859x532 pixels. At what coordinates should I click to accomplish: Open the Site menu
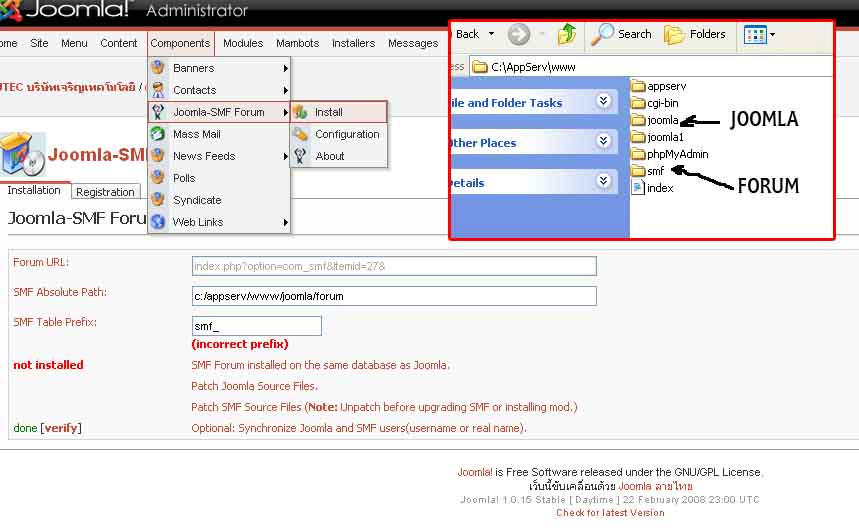coord(39,43)
